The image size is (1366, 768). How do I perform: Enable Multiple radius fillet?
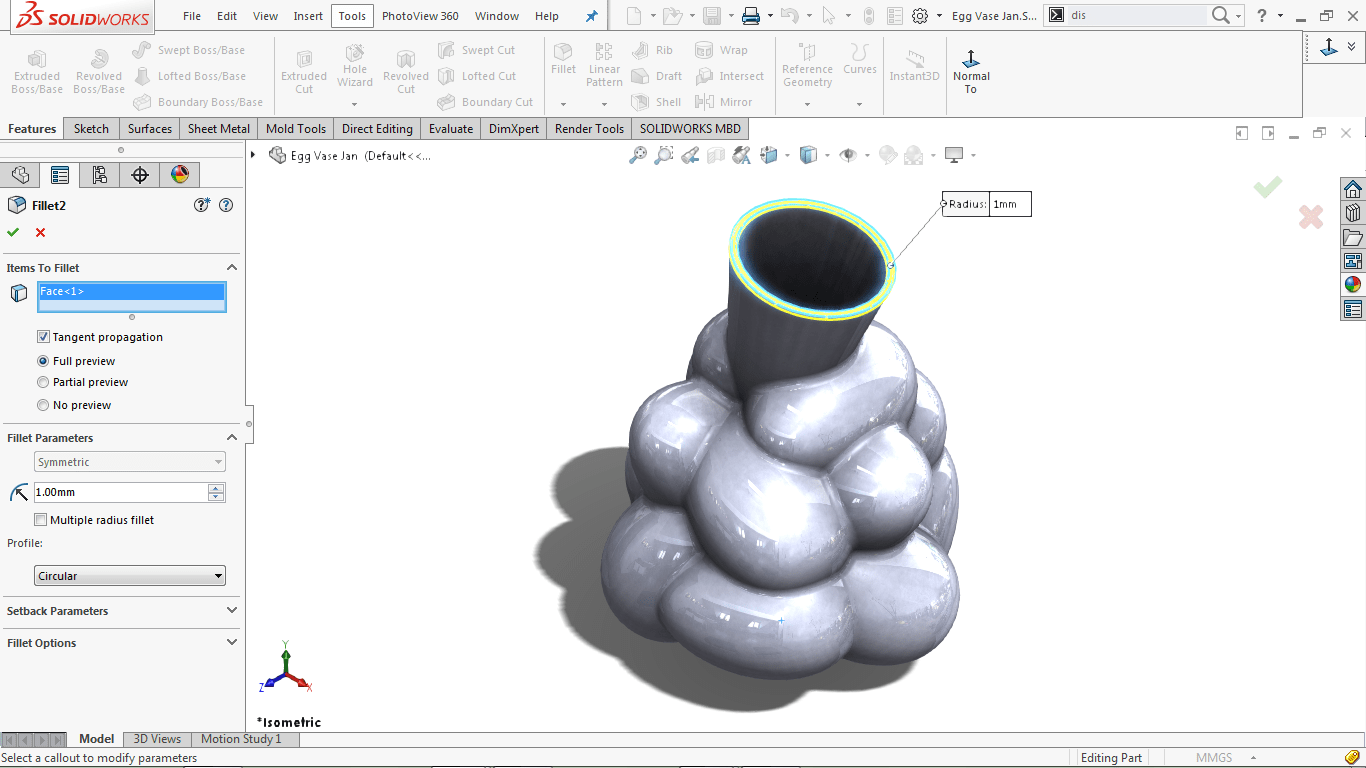click(x=40, y=519)
